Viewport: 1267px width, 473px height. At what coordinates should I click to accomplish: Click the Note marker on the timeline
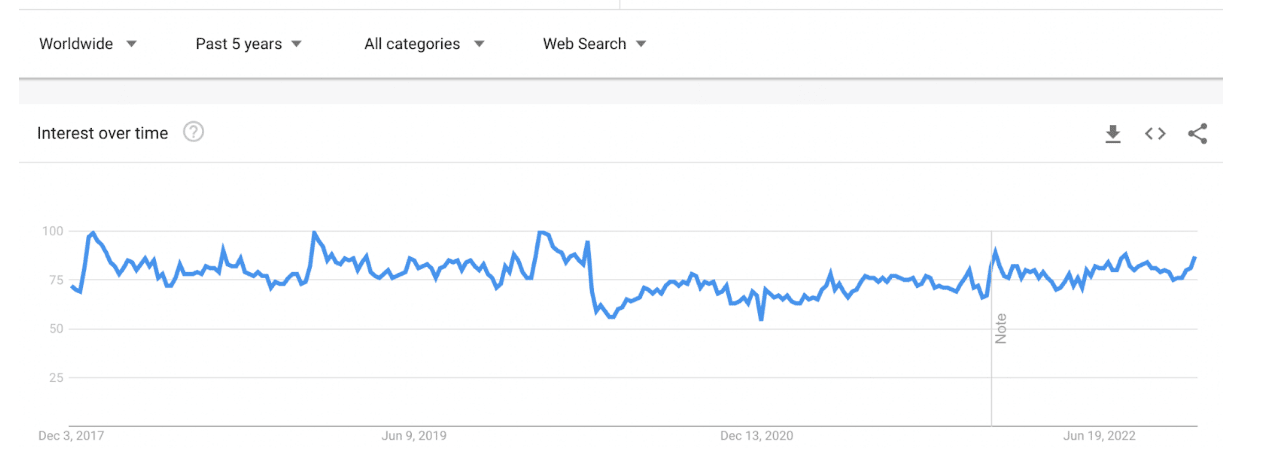[x=1001, y=328]
